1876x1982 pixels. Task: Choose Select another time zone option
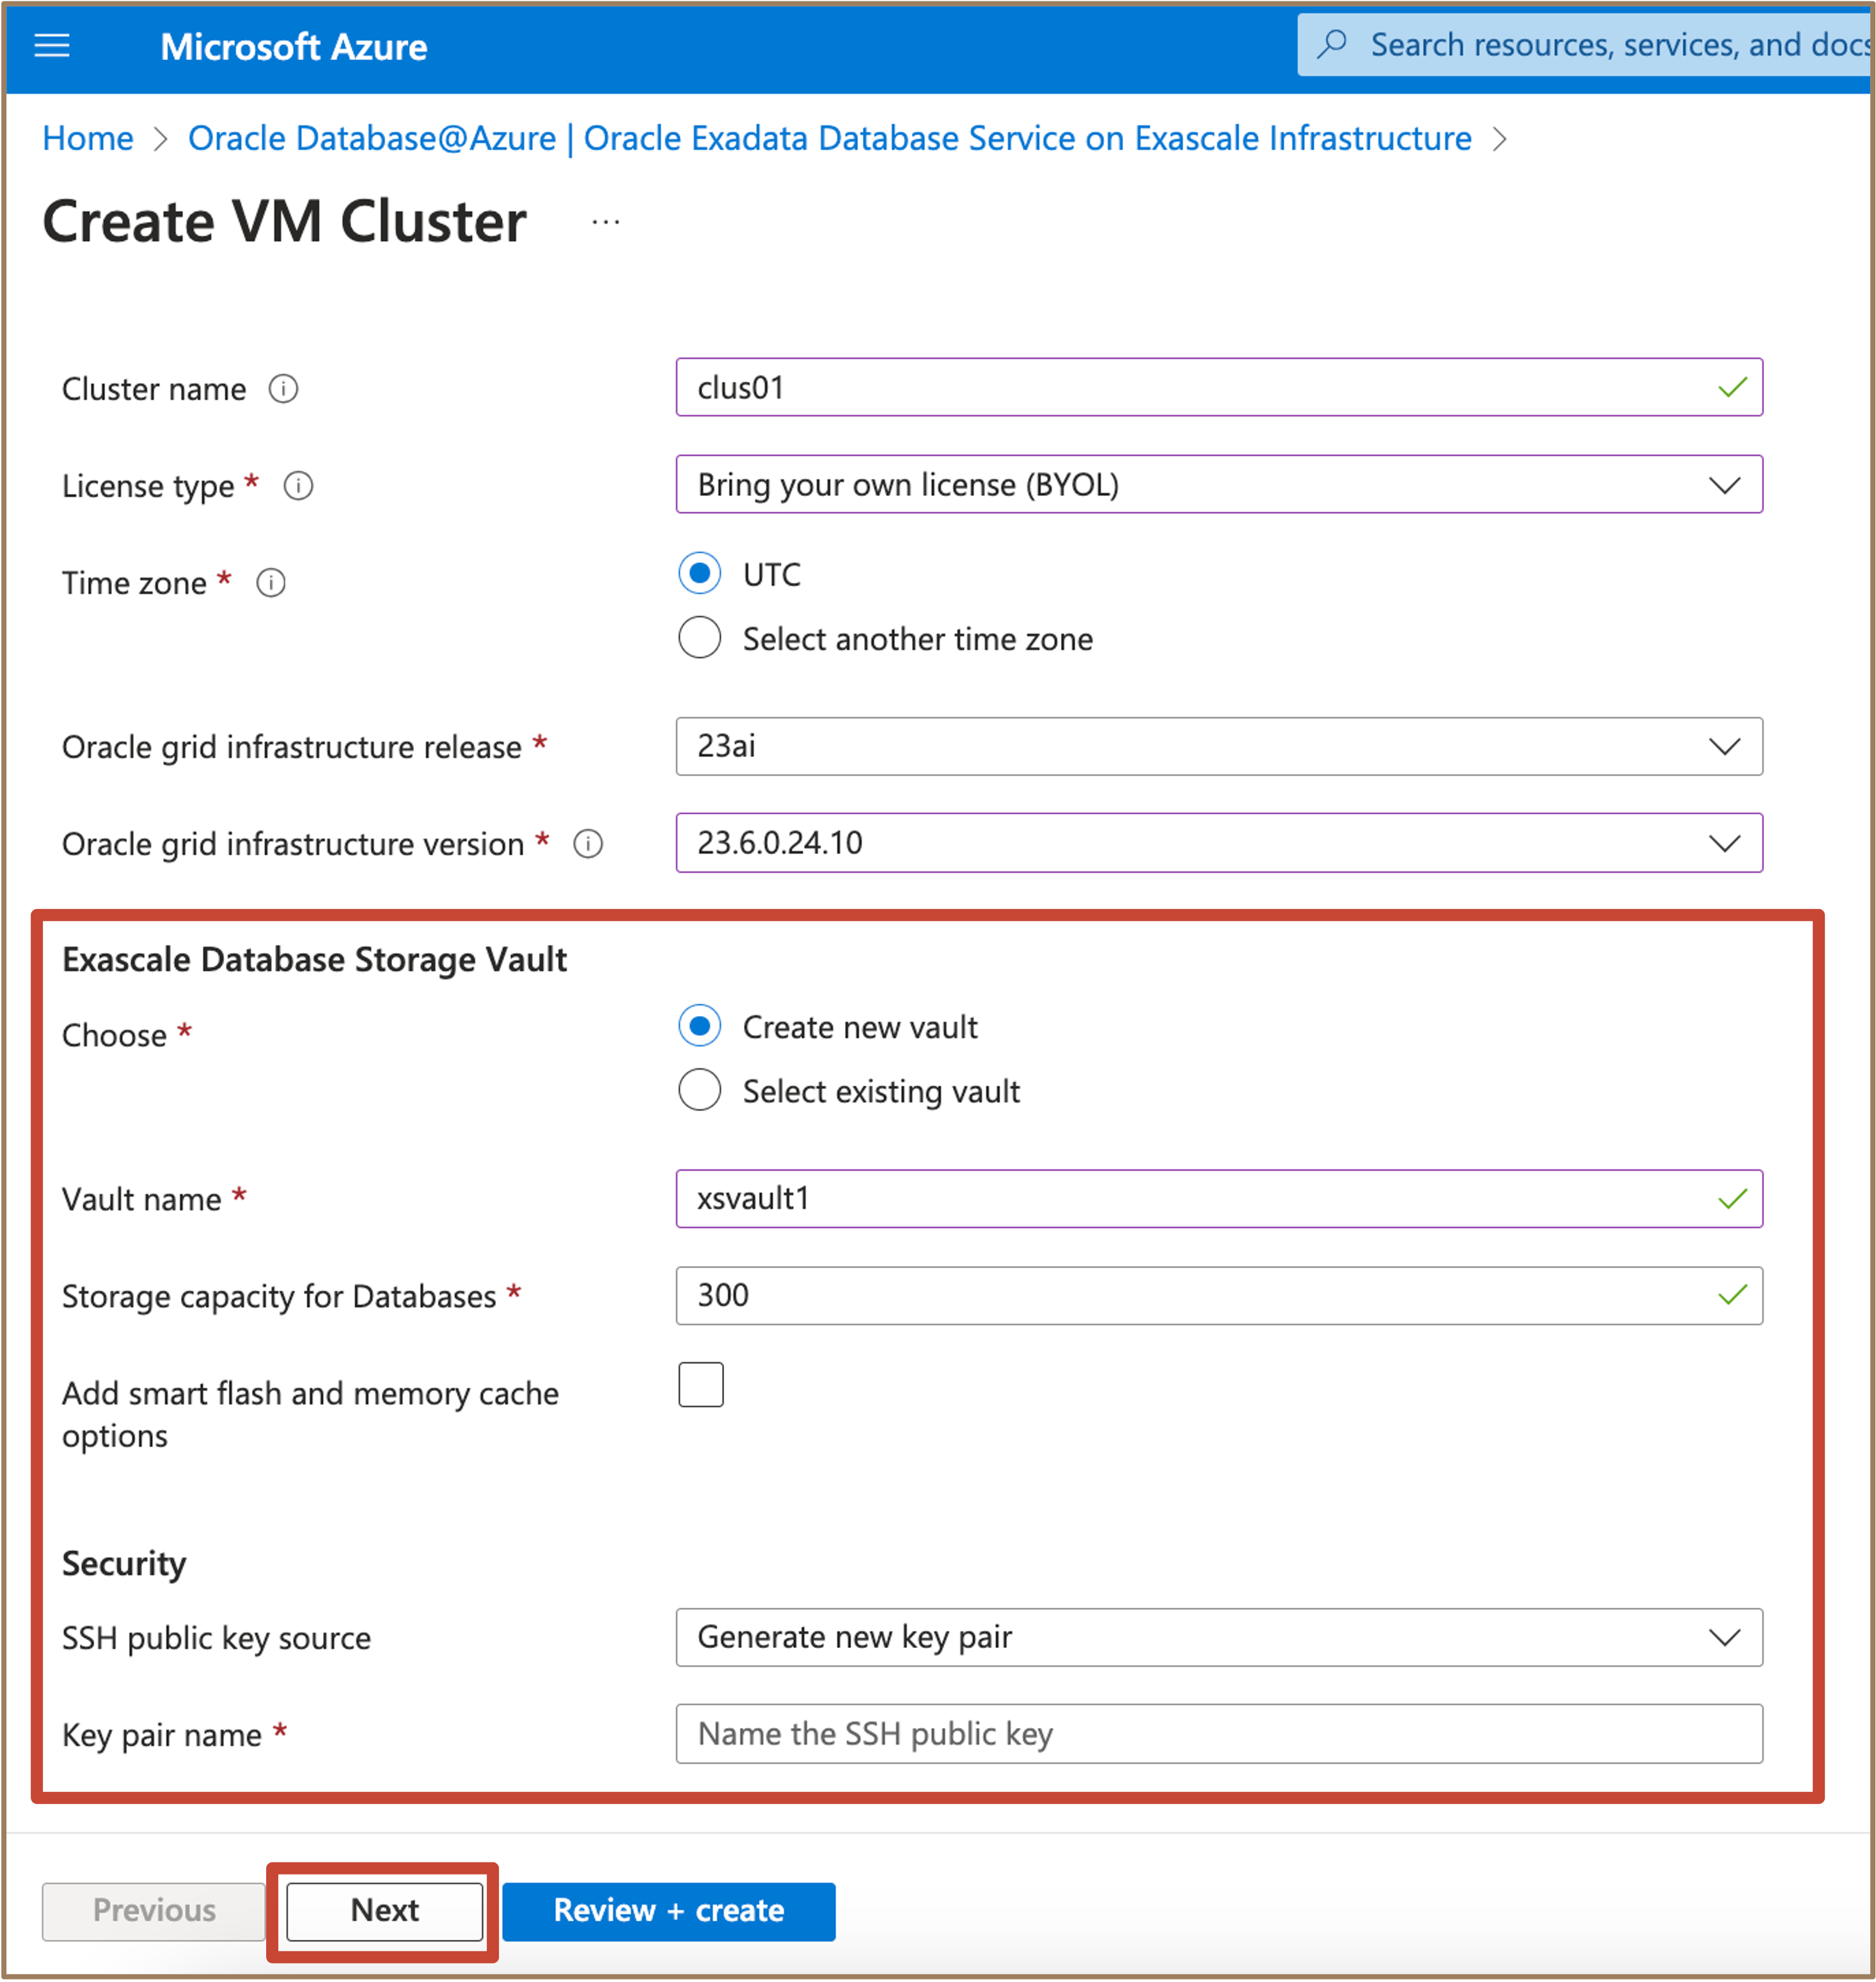pos(699,638)
